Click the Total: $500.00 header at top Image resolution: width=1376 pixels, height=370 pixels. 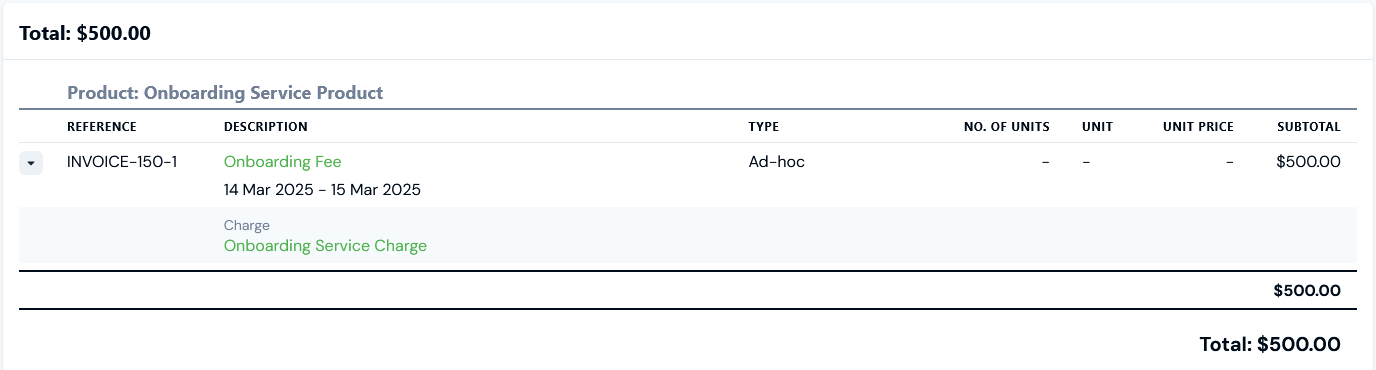pos(85,33)
